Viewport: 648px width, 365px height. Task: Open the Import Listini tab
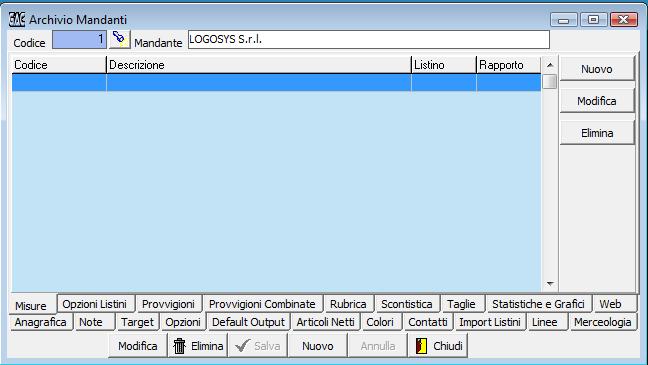(x=490, y=322)
